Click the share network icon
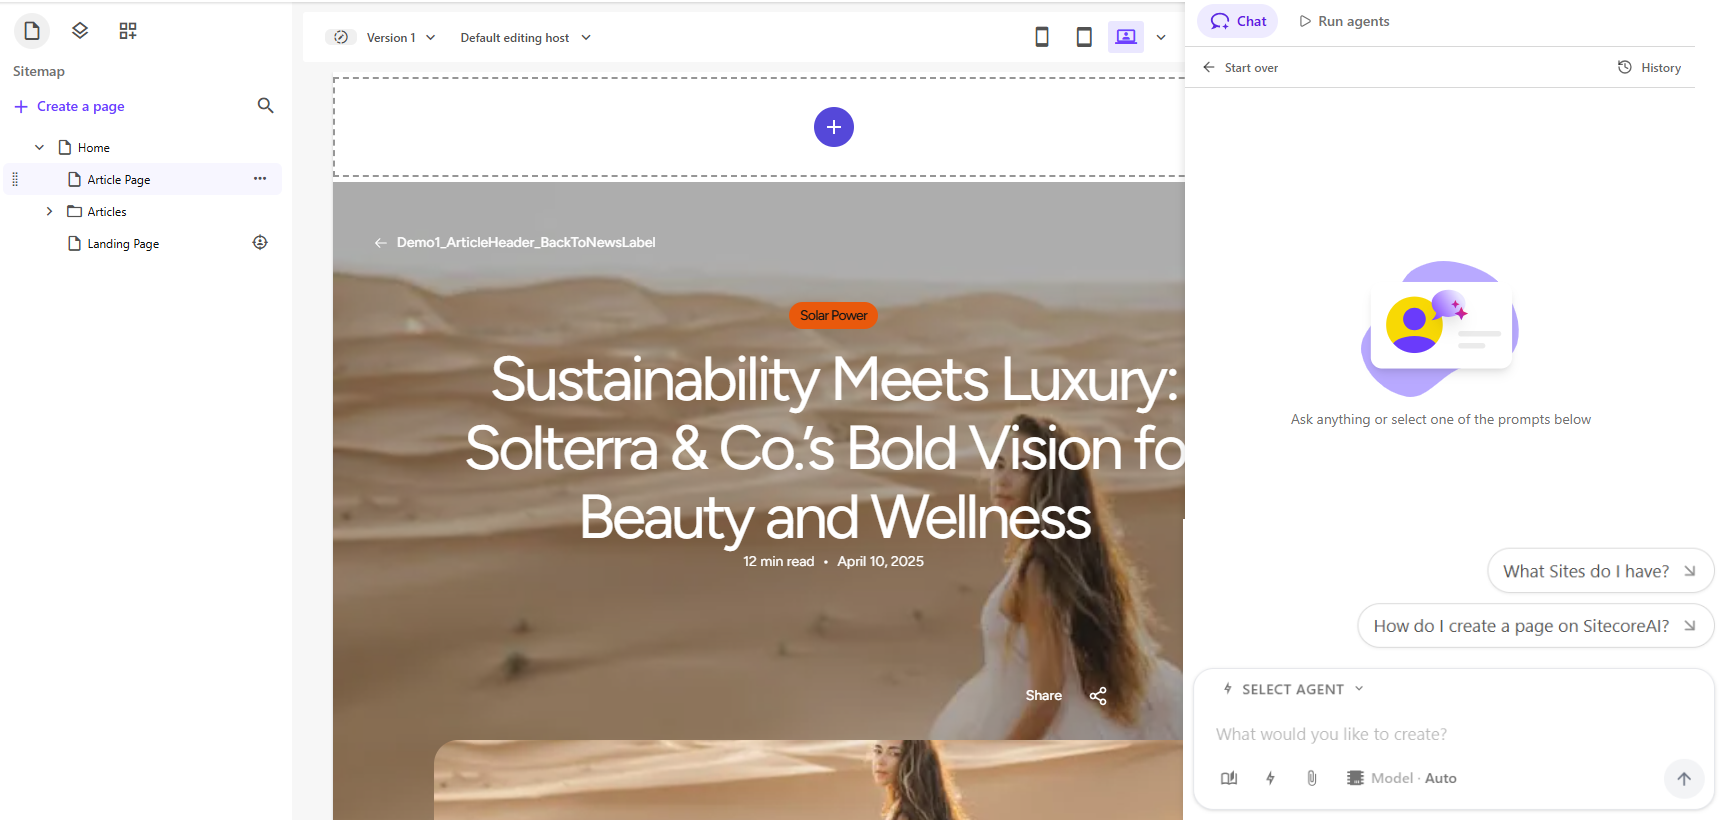This screenshot has height=820, width=1728. pos(1098,696)
